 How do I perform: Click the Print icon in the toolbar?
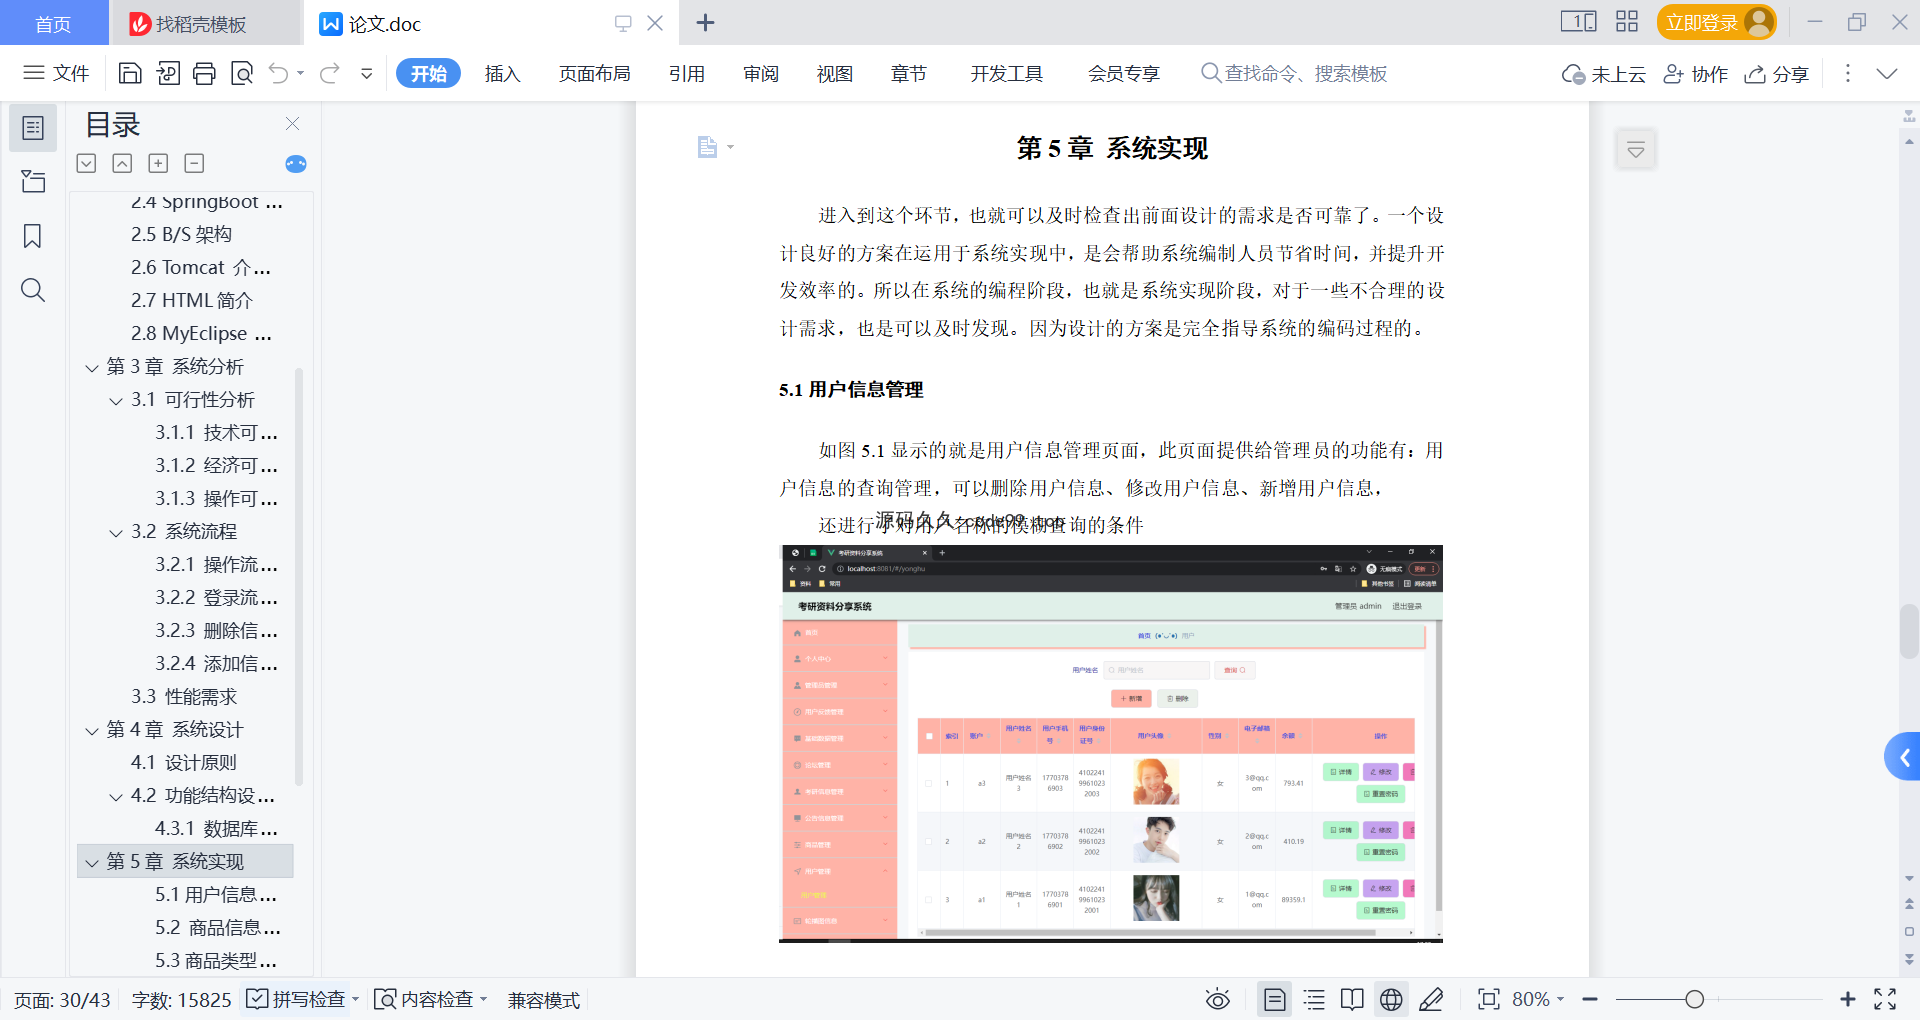(204, 73)
